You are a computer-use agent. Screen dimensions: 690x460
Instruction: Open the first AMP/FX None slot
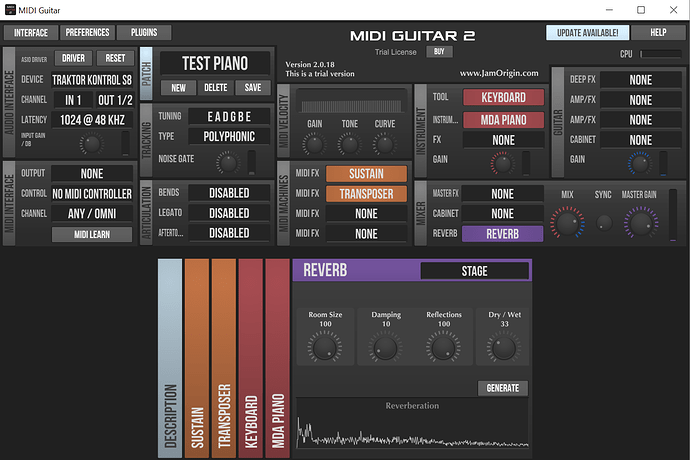tap(641, 100)
